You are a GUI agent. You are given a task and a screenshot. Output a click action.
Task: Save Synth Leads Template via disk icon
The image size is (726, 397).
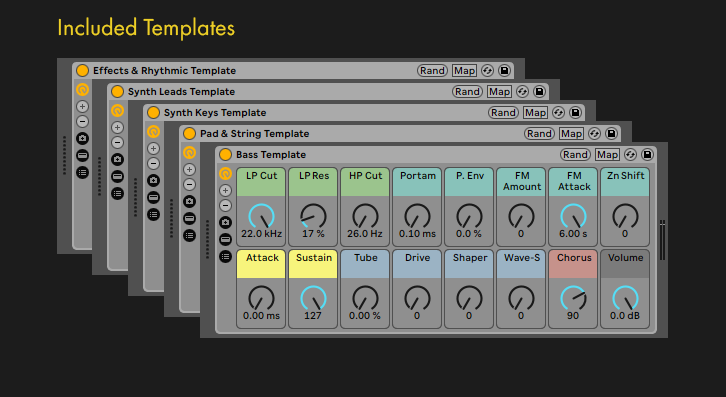pyautogui.click(x=539, y=92)
